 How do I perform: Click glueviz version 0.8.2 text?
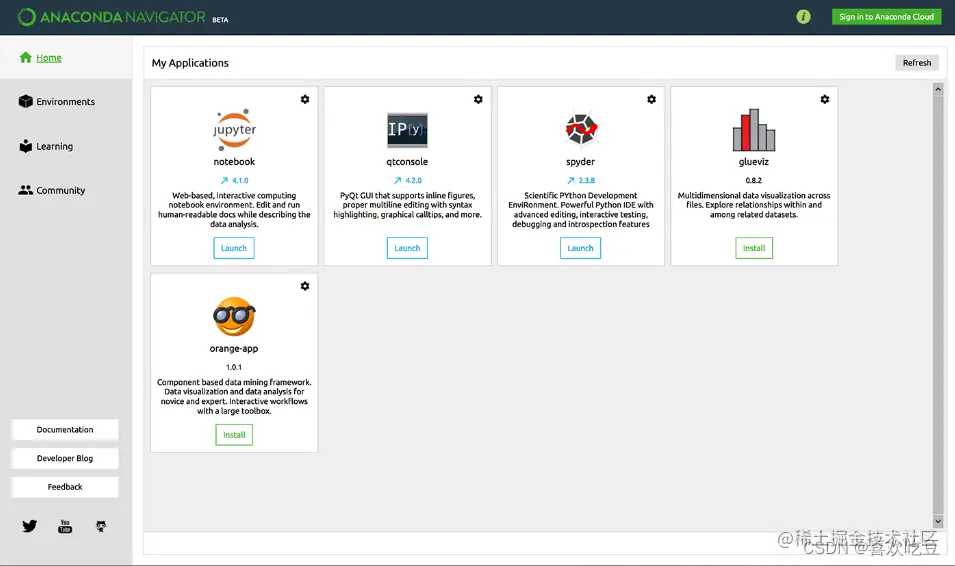pyautogui.click(x=753, y=180)
